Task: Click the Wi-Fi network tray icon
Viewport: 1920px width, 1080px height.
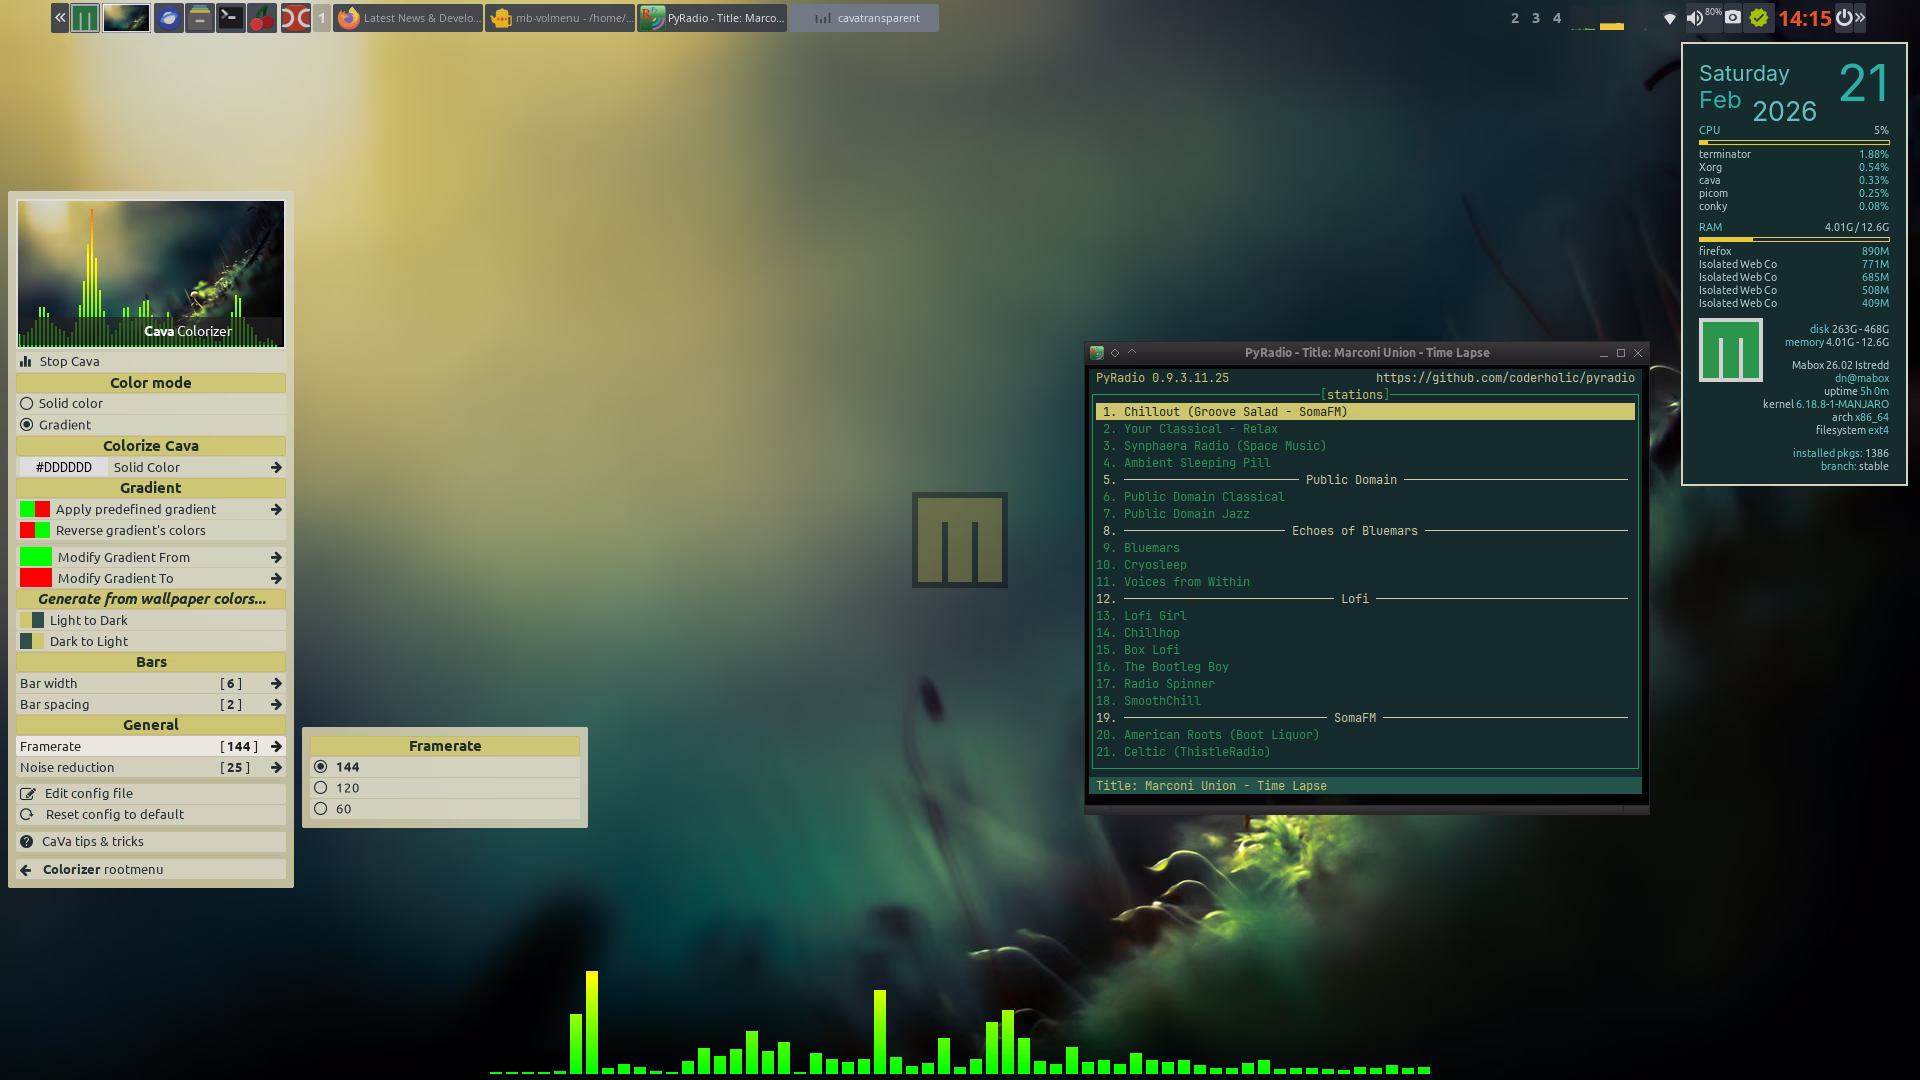Action: click(x=1669, y=17)
